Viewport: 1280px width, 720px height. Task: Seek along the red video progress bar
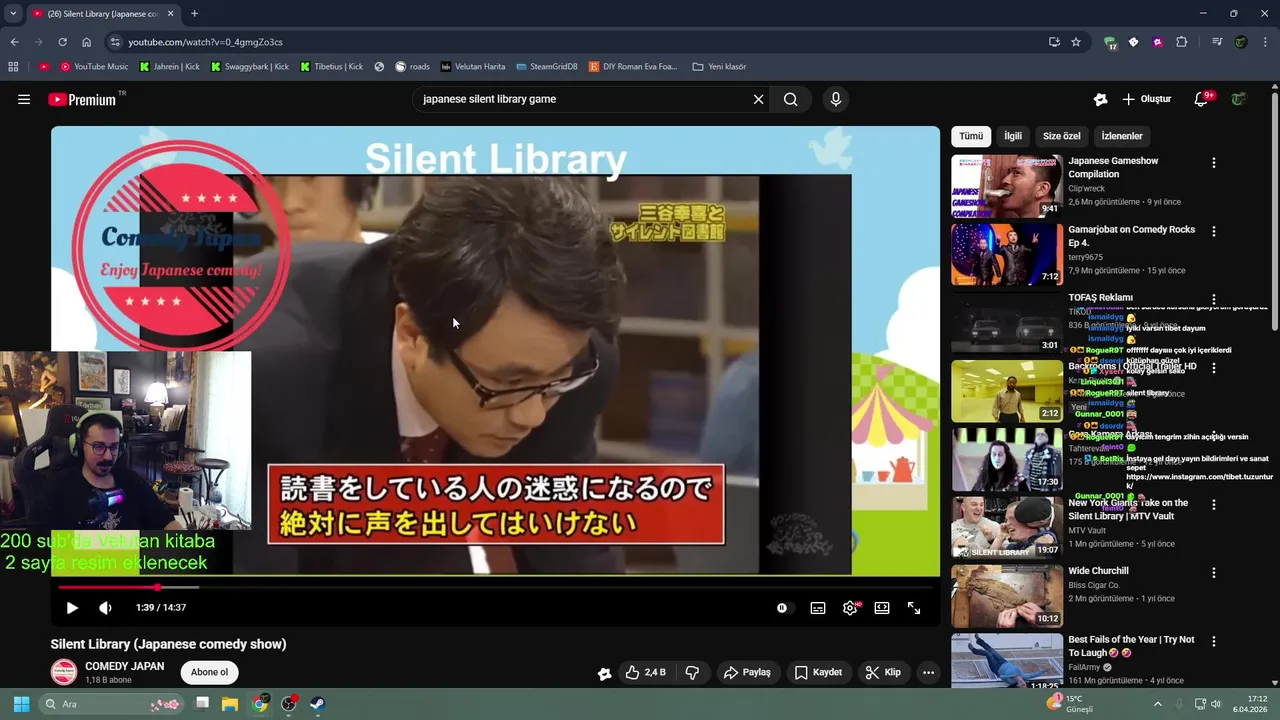coord(496,587)
